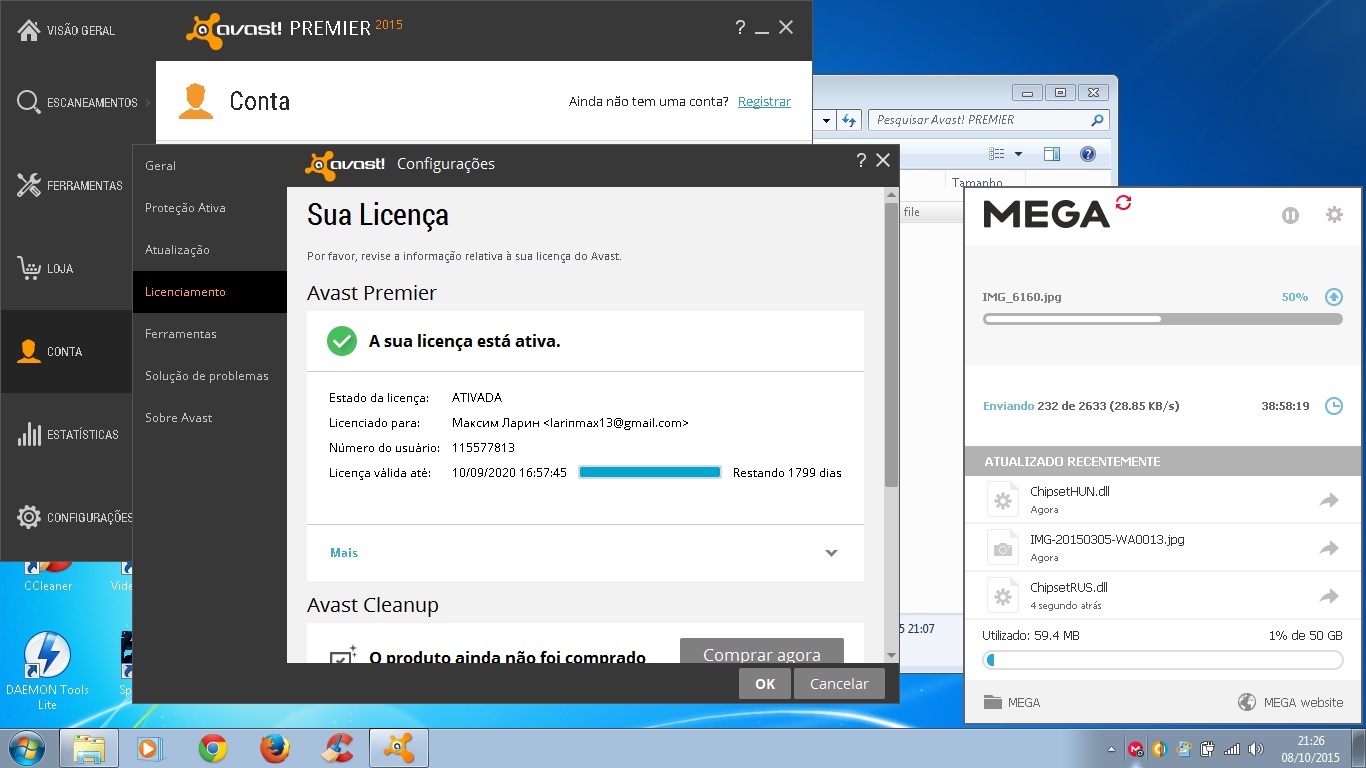1366x768 pixels.
Task: Click search magnifier in Explorer search box
Action: [1097, 120]
